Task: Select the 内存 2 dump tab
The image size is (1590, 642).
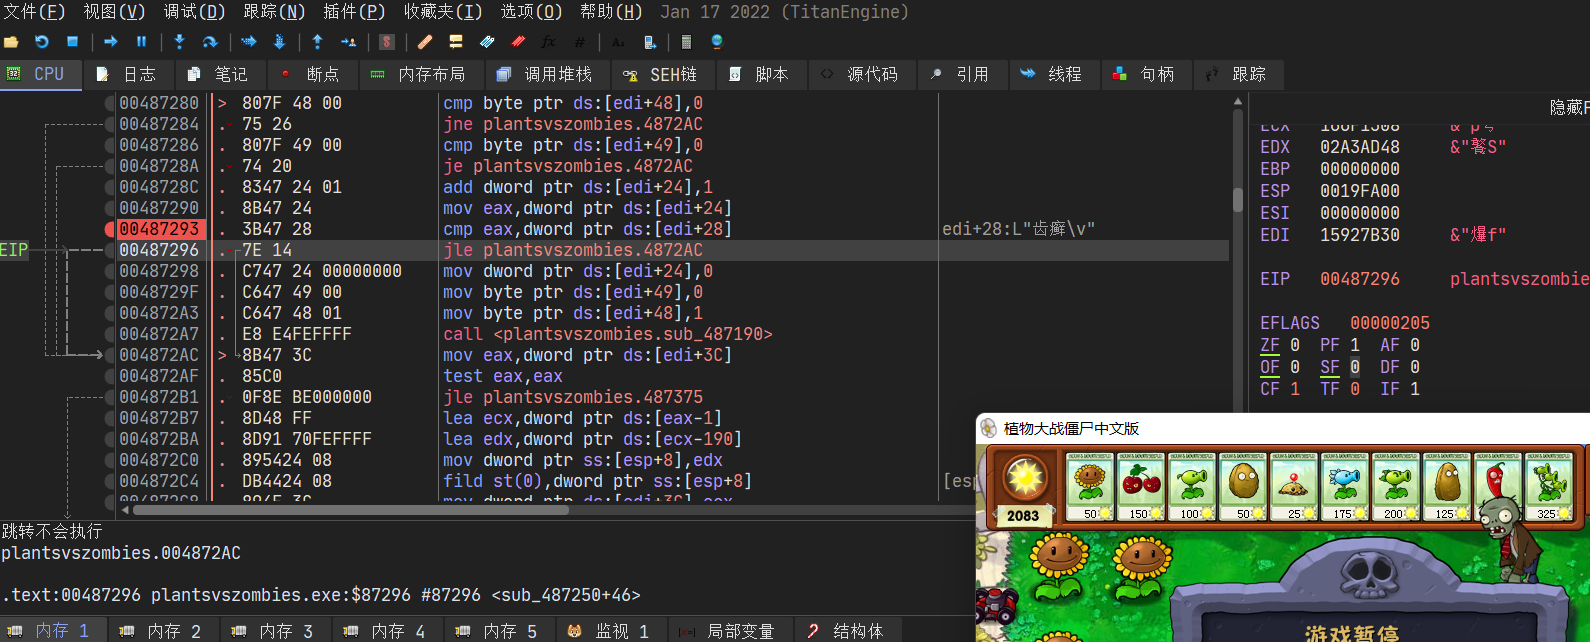Action: (x=162, y=631)
